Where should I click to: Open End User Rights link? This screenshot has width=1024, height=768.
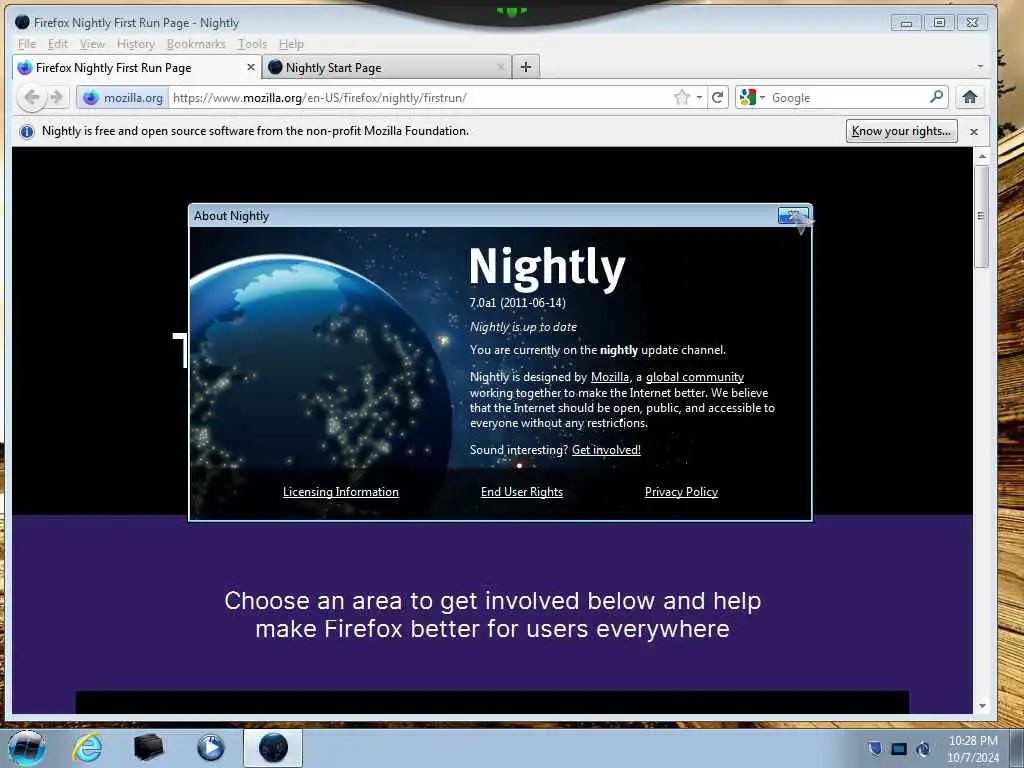[522, 492]
